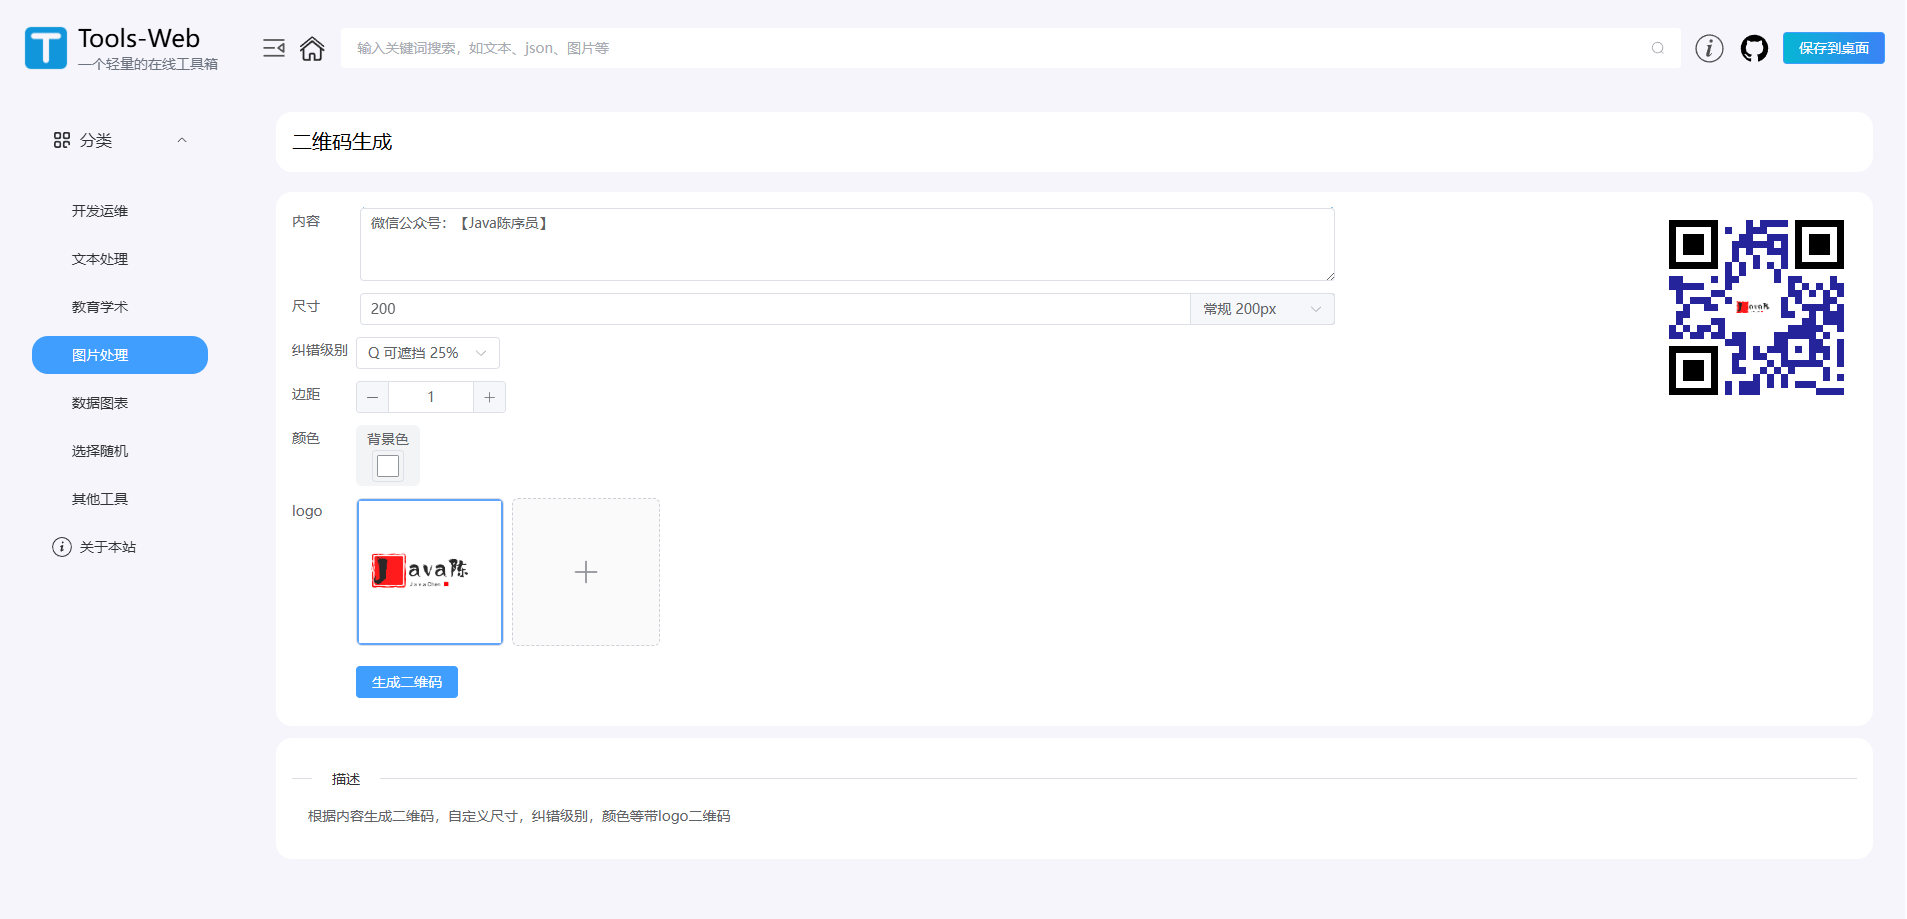Click the 描述 section heading
The width and height of the screenshot is (1907, 919).
pyautogui.click(x=346, y=779)
